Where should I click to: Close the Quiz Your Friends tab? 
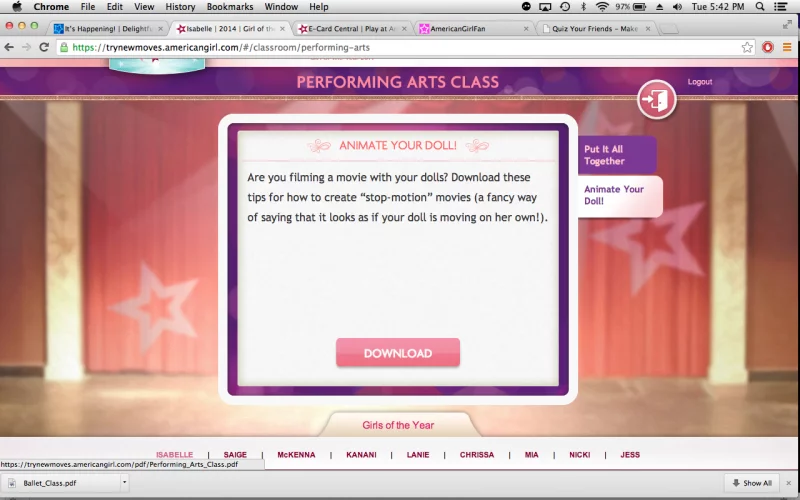(x=648, y=29)
